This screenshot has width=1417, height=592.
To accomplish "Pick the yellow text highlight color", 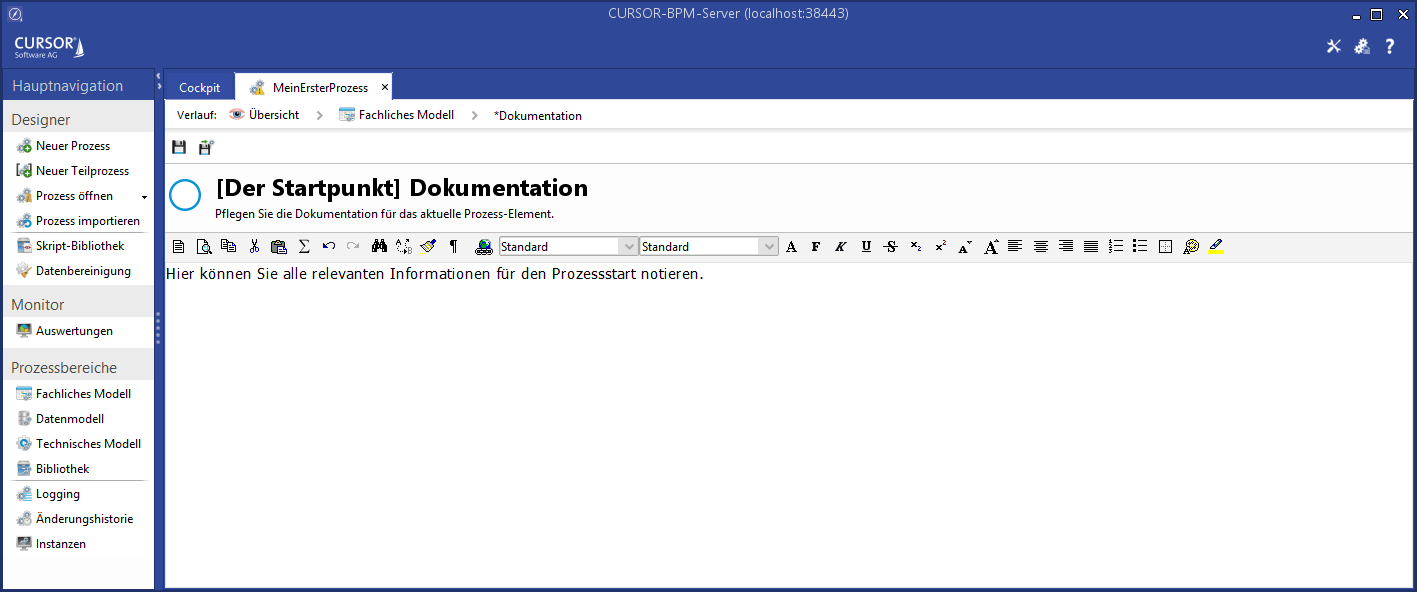I will (x=1216, y=246).
